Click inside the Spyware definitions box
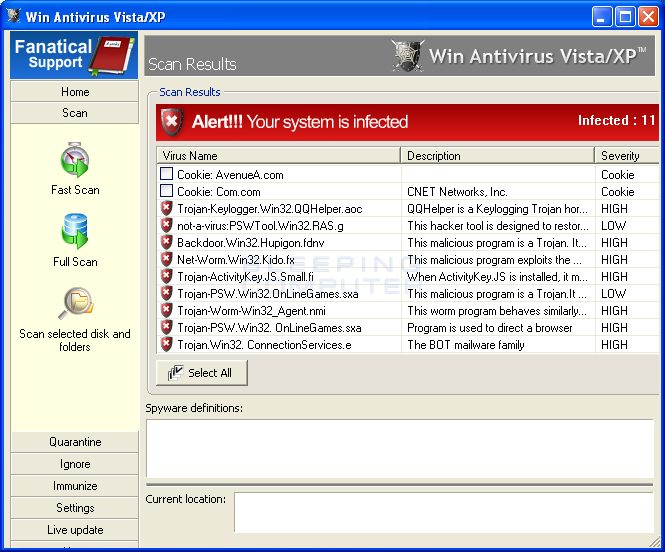 399,448
